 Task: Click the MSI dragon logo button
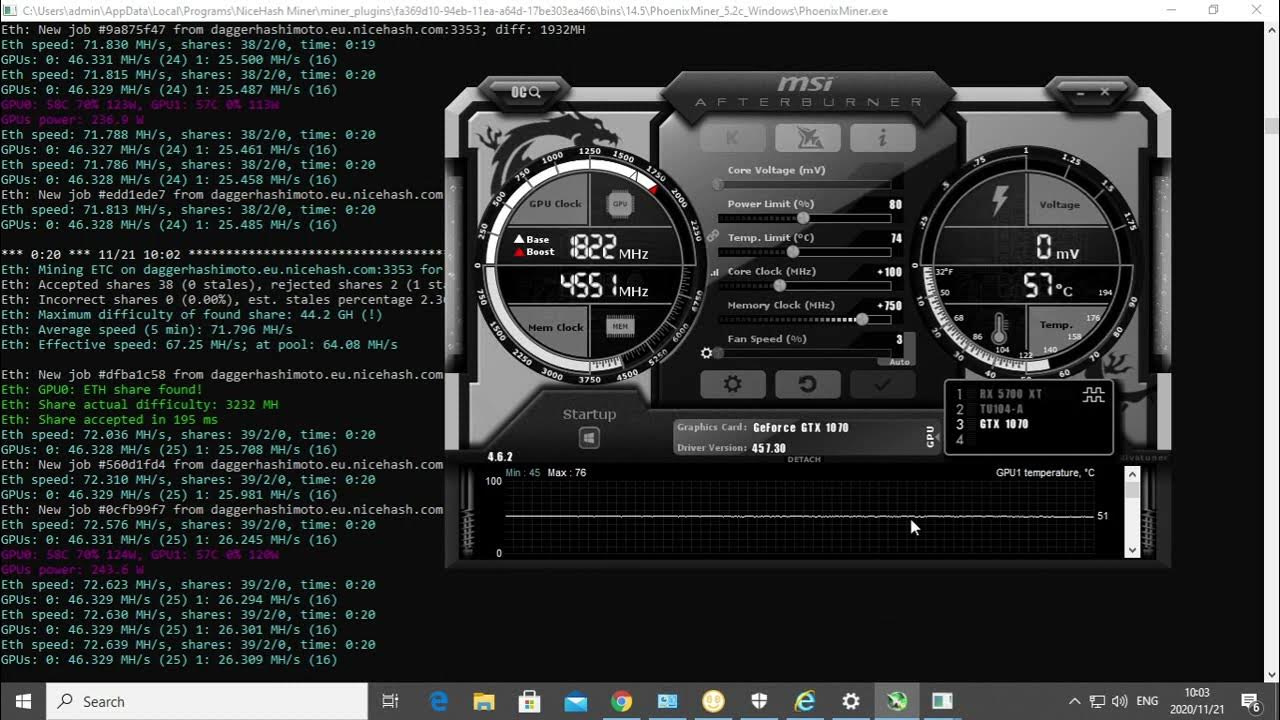807,138
